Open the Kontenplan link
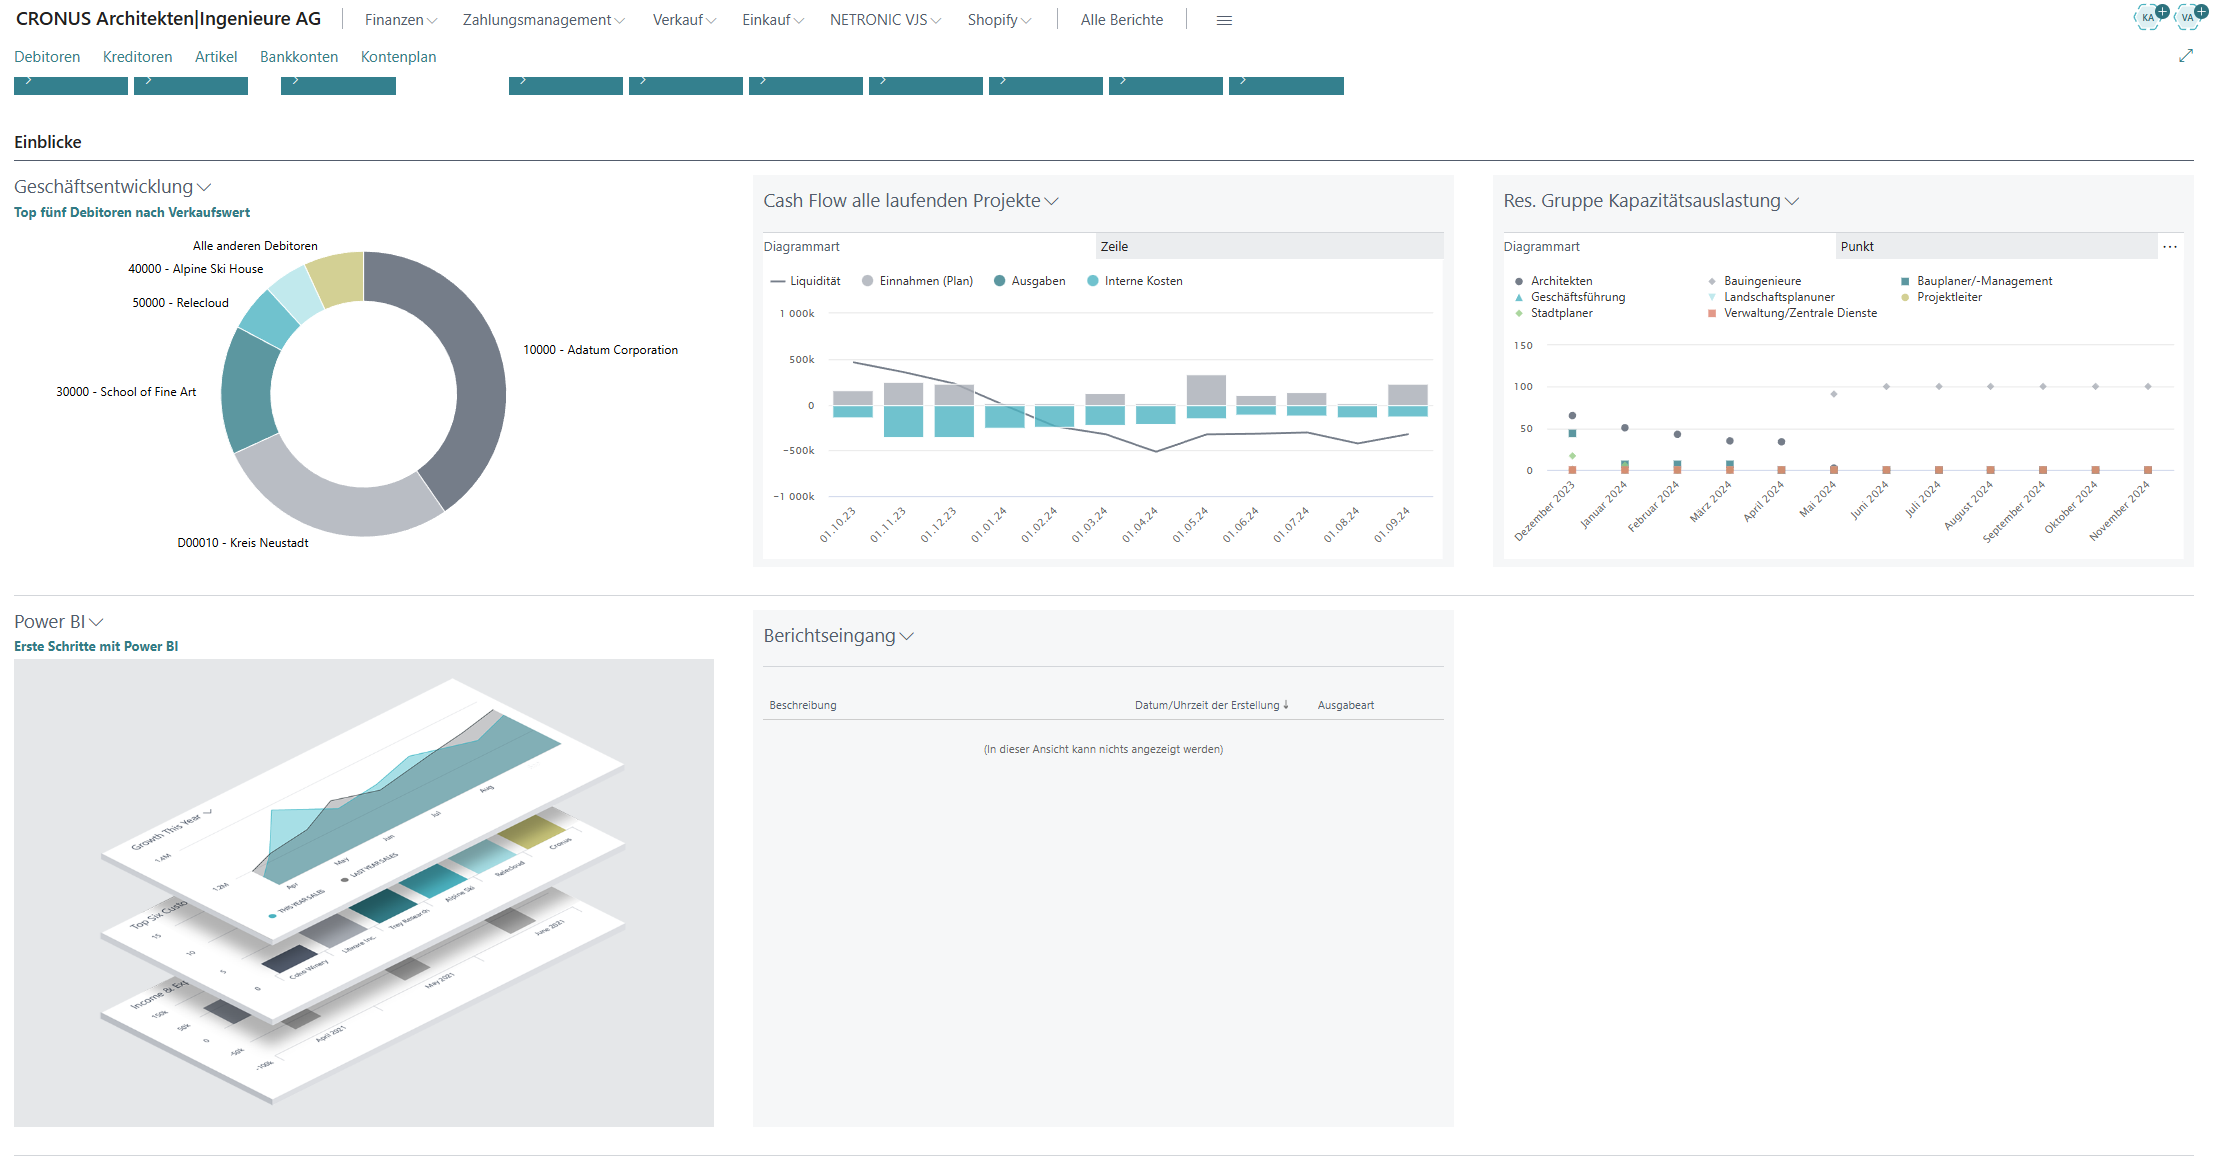2240x1158 pixels. 399,57
